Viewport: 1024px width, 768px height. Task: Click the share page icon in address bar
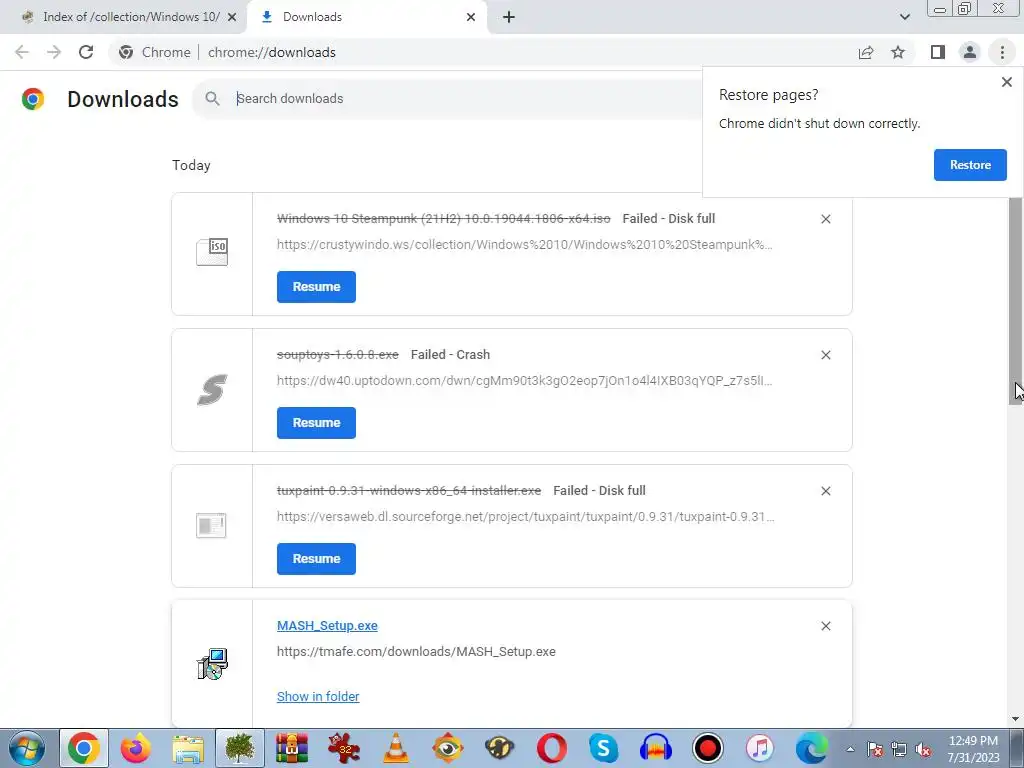(x=866, y=52)
